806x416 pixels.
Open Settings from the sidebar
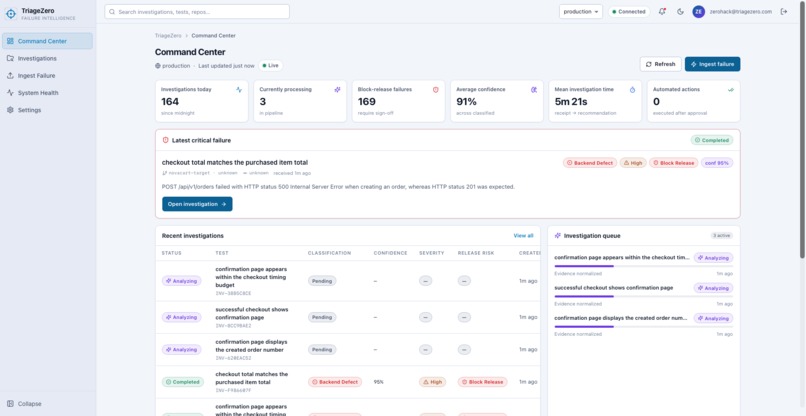(47, 110)
